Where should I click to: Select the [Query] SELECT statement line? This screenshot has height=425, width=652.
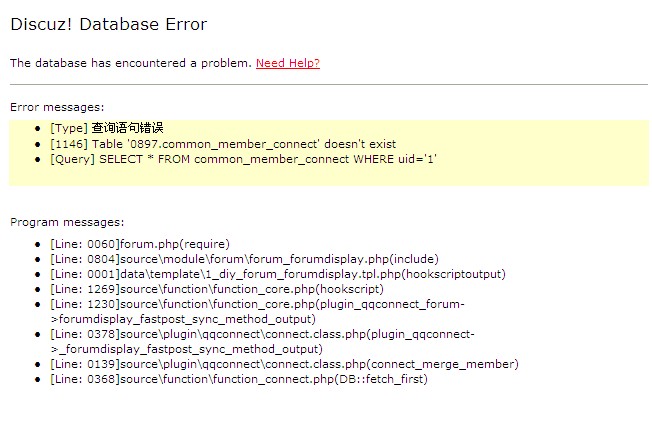(244, 159)
